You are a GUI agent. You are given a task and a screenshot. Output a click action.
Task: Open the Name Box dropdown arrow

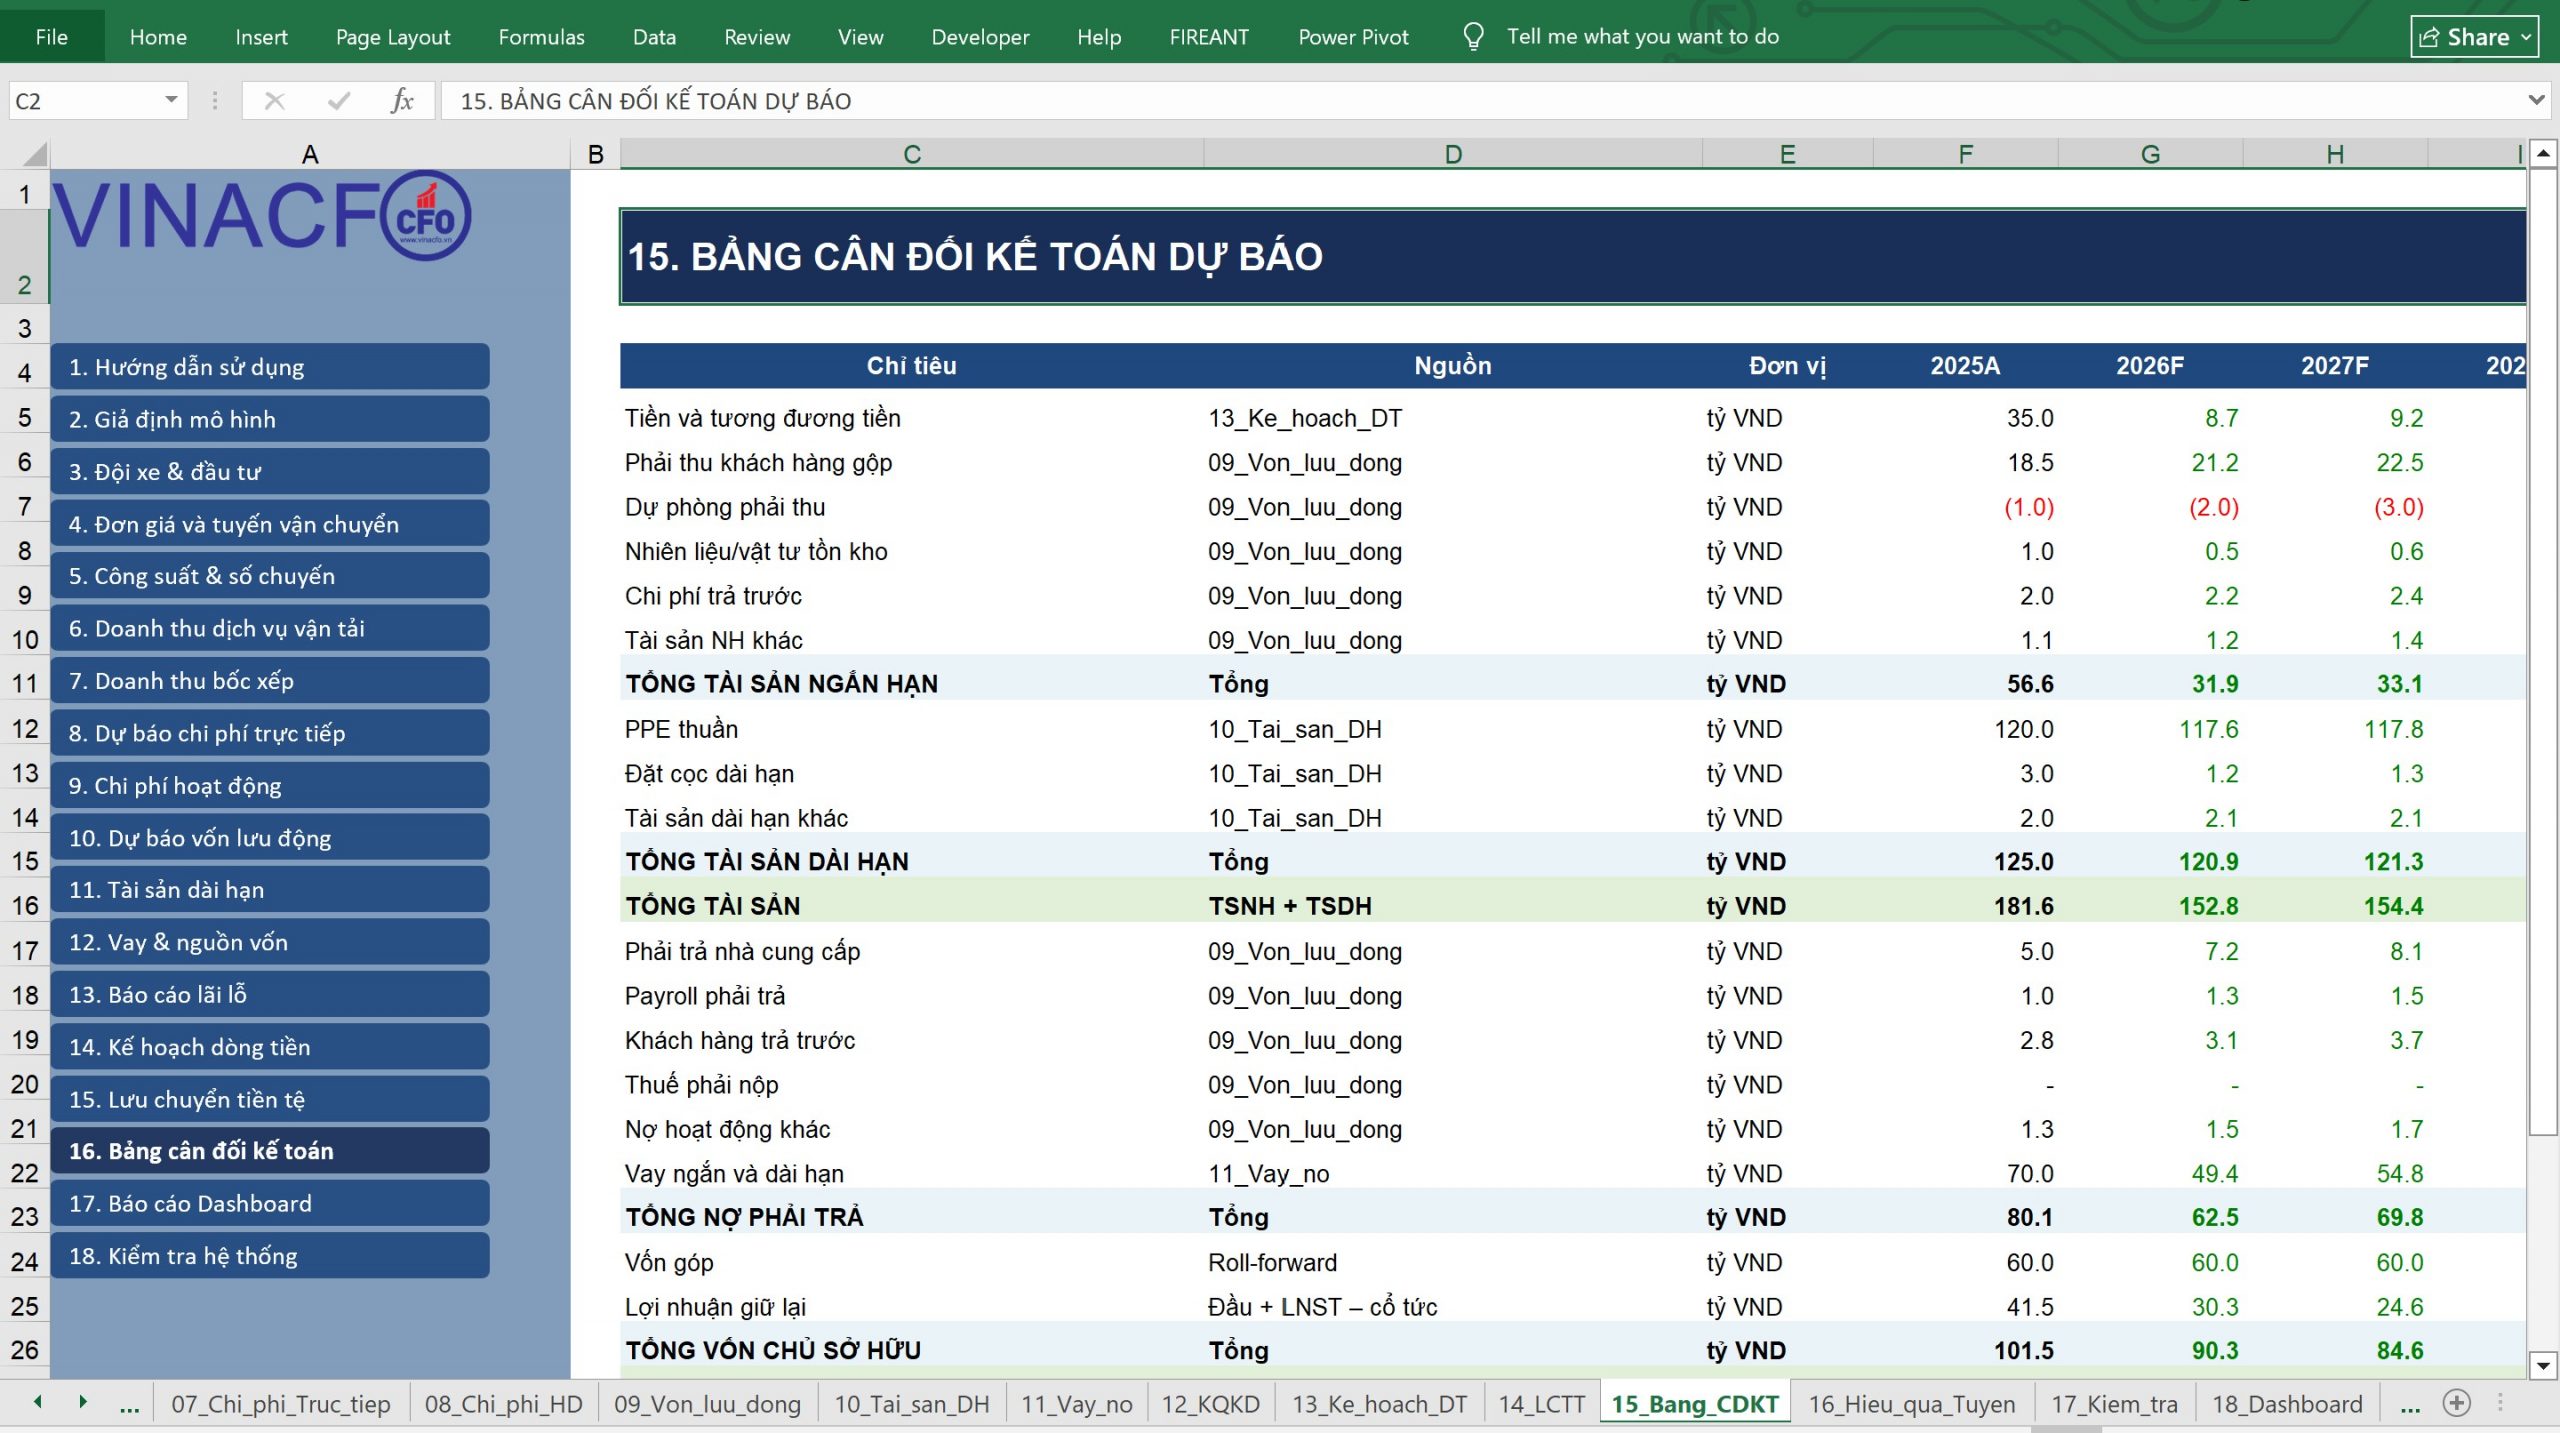point(171,100)
